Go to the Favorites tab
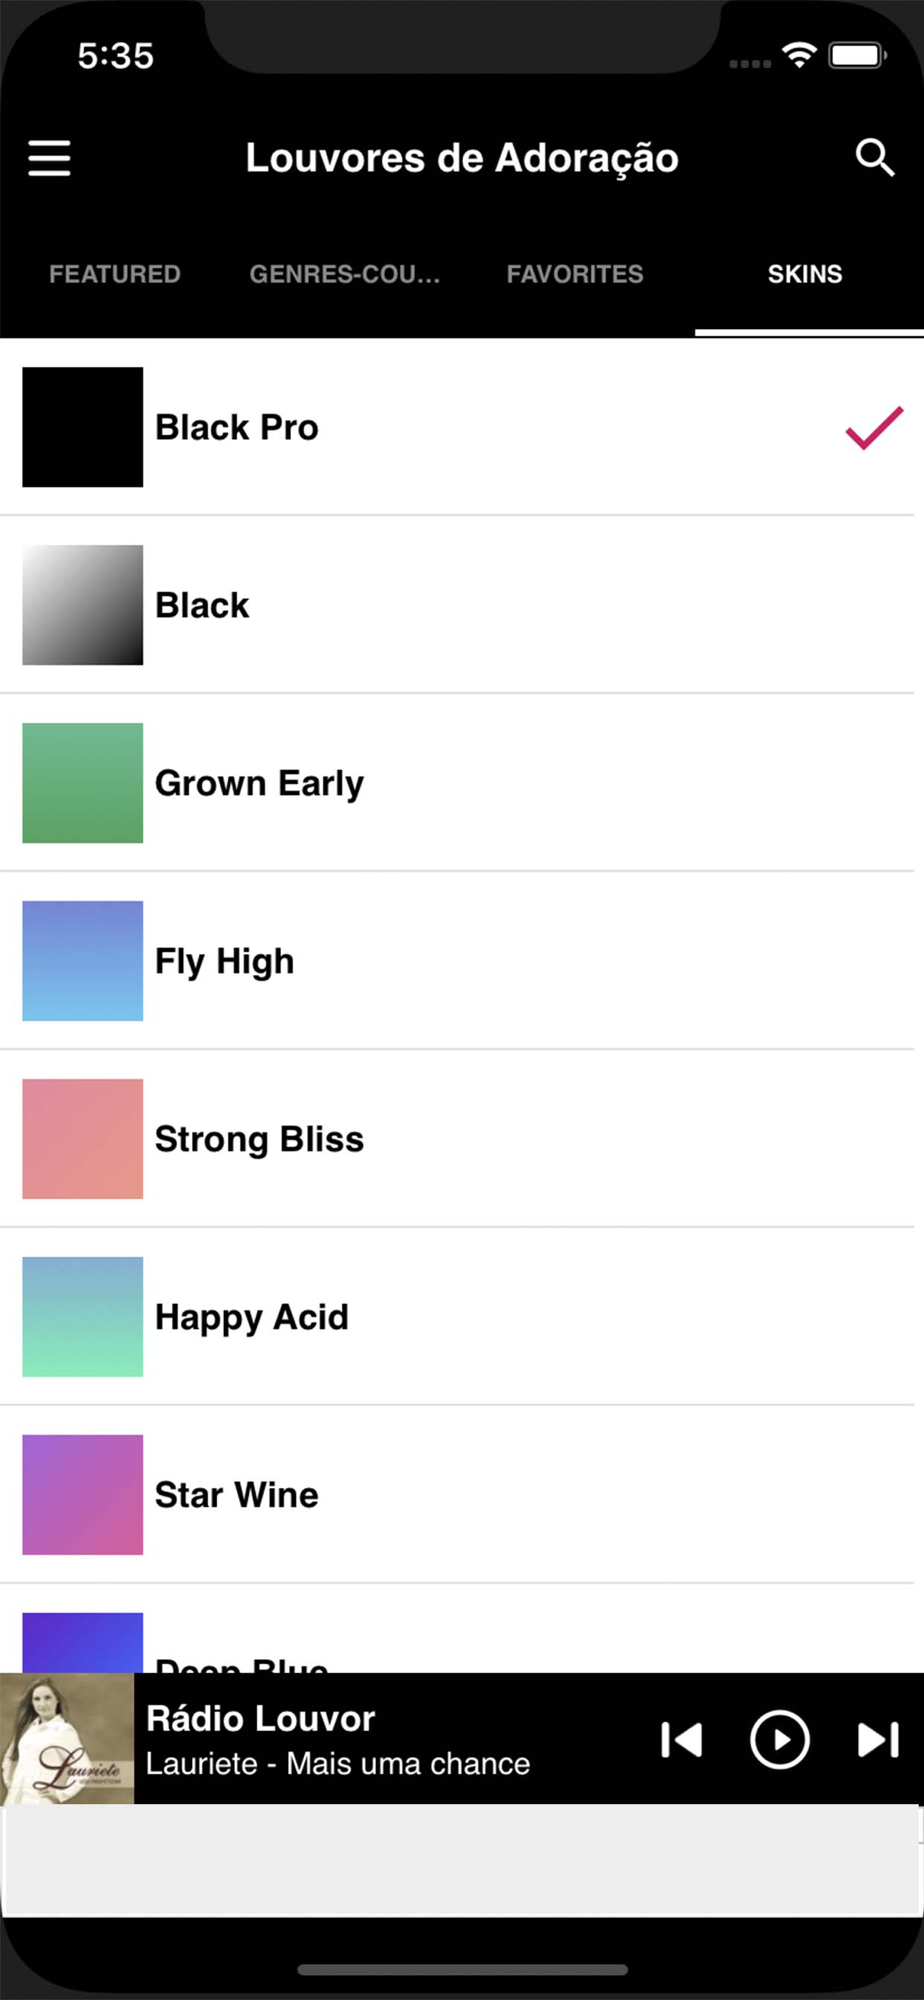Image resolution: width=924 pixels, height=2000 pixels. pos(575,274)
